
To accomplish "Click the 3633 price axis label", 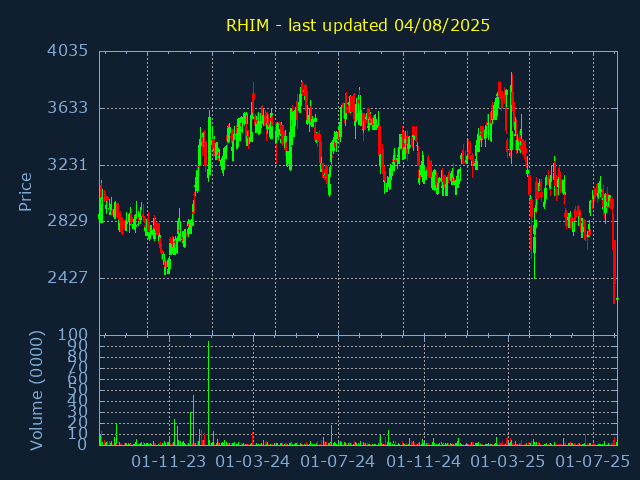I will point(67,108).
